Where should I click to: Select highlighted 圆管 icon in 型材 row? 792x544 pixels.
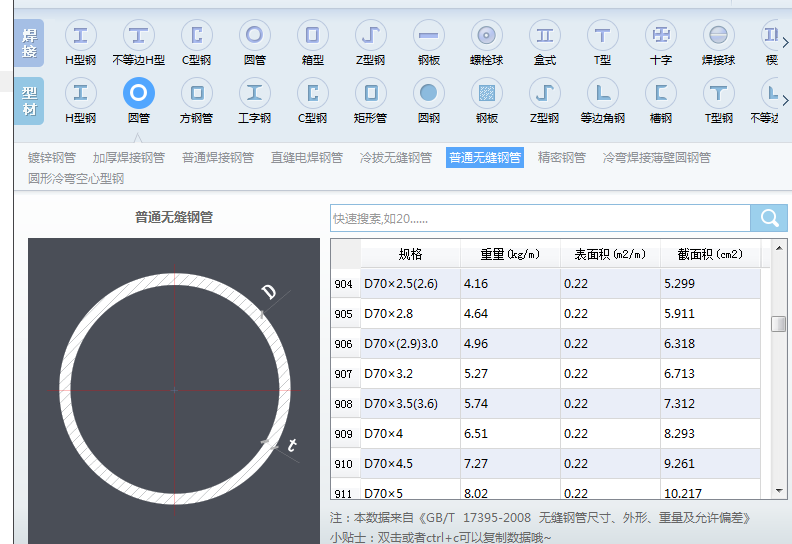coord(138,93)
